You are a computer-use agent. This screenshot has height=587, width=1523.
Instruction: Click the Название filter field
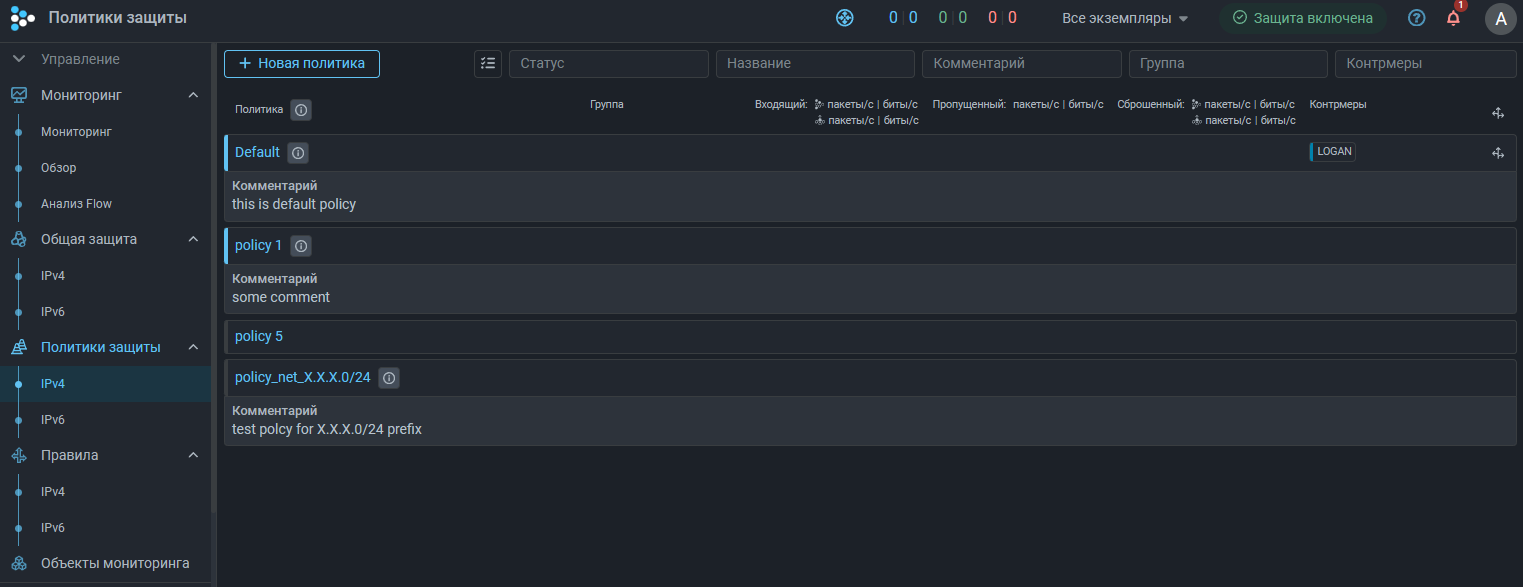pyautogui.click(x=815, y=64)
